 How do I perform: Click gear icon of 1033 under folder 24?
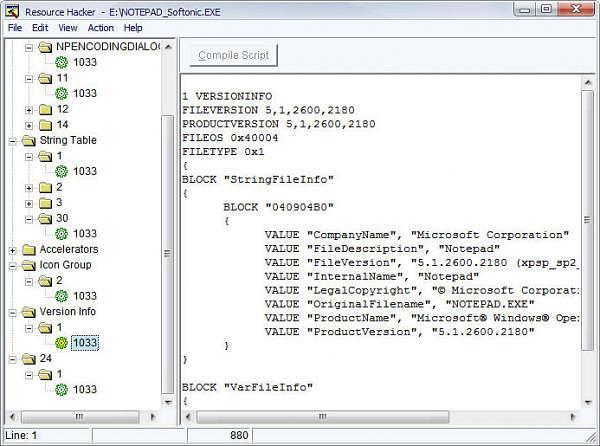61,390
